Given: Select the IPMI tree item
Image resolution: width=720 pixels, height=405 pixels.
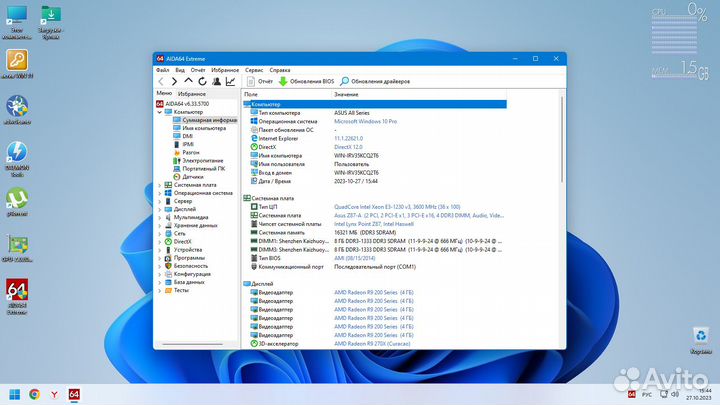Looking at the screenshot, I should [x=184, y=144].
